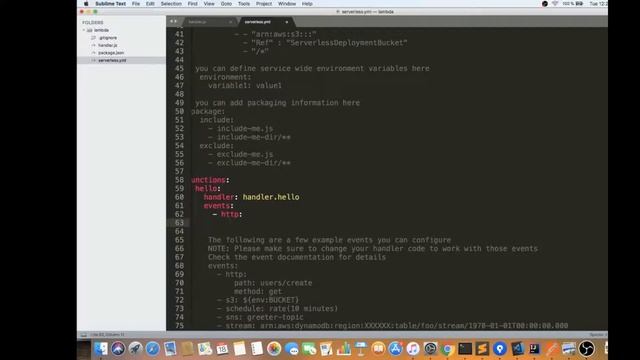Screen dimensions: 640x360
Task: Click 'variable1: value1' on line 47
Action: tap(245, 86)
